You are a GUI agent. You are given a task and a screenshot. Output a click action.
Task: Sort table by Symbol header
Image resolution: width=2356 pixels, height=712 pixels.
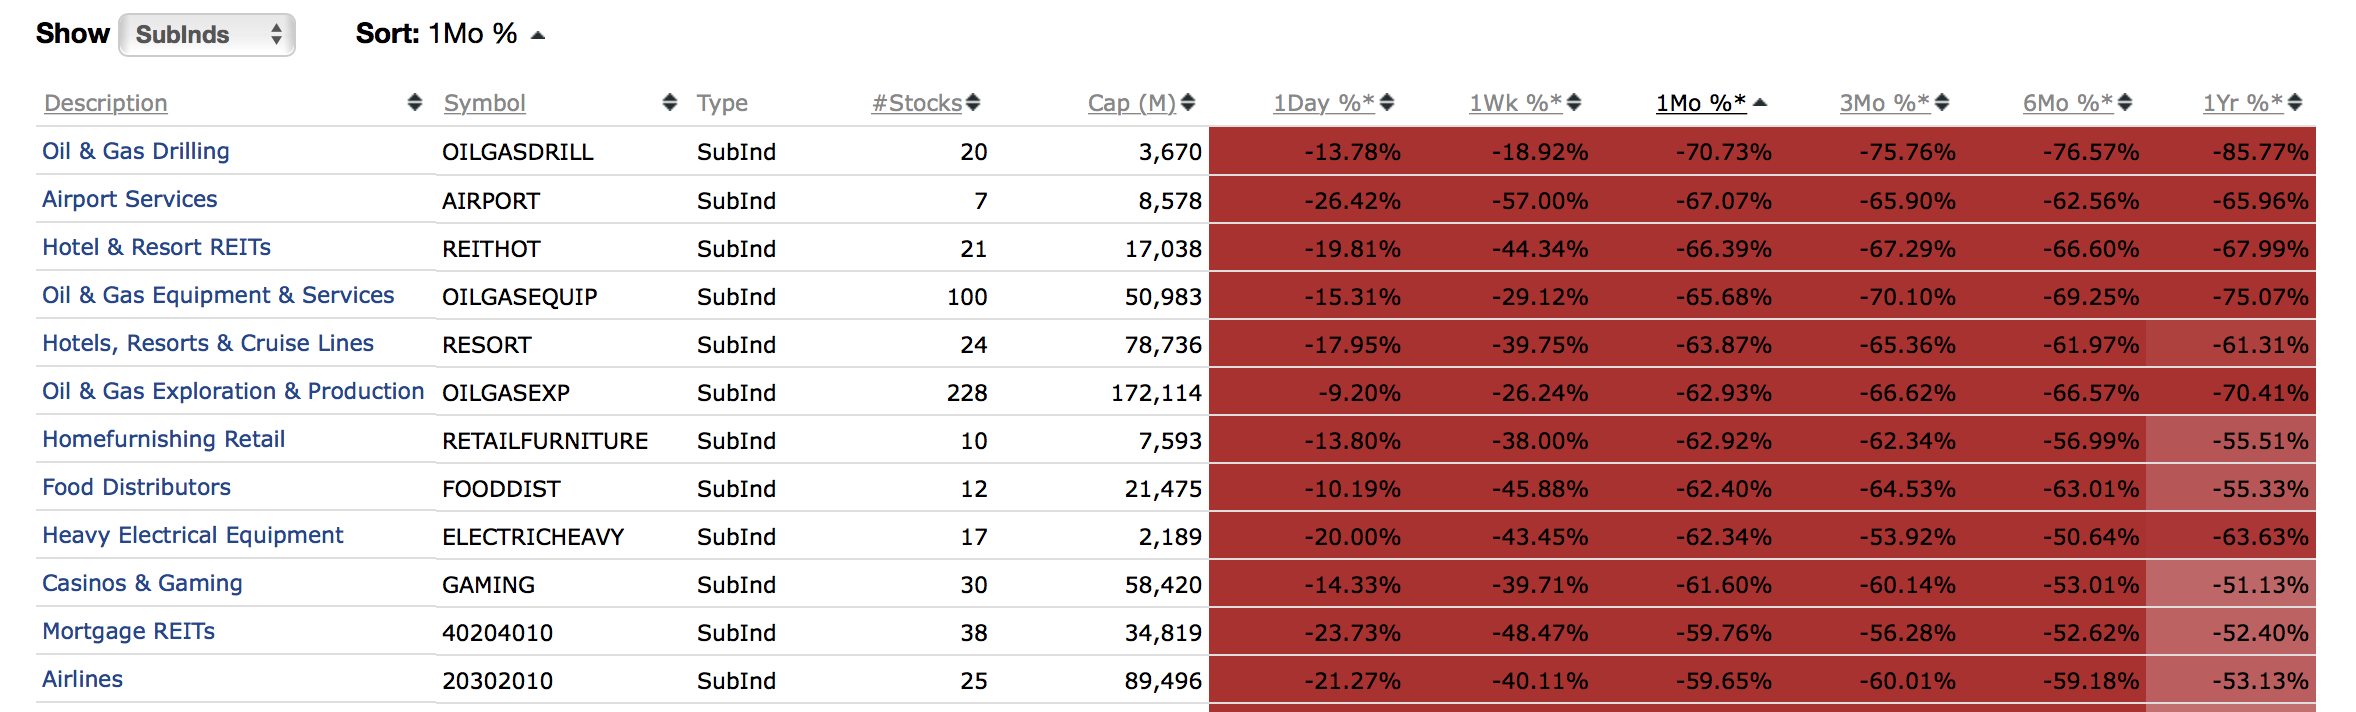(484, 103)
